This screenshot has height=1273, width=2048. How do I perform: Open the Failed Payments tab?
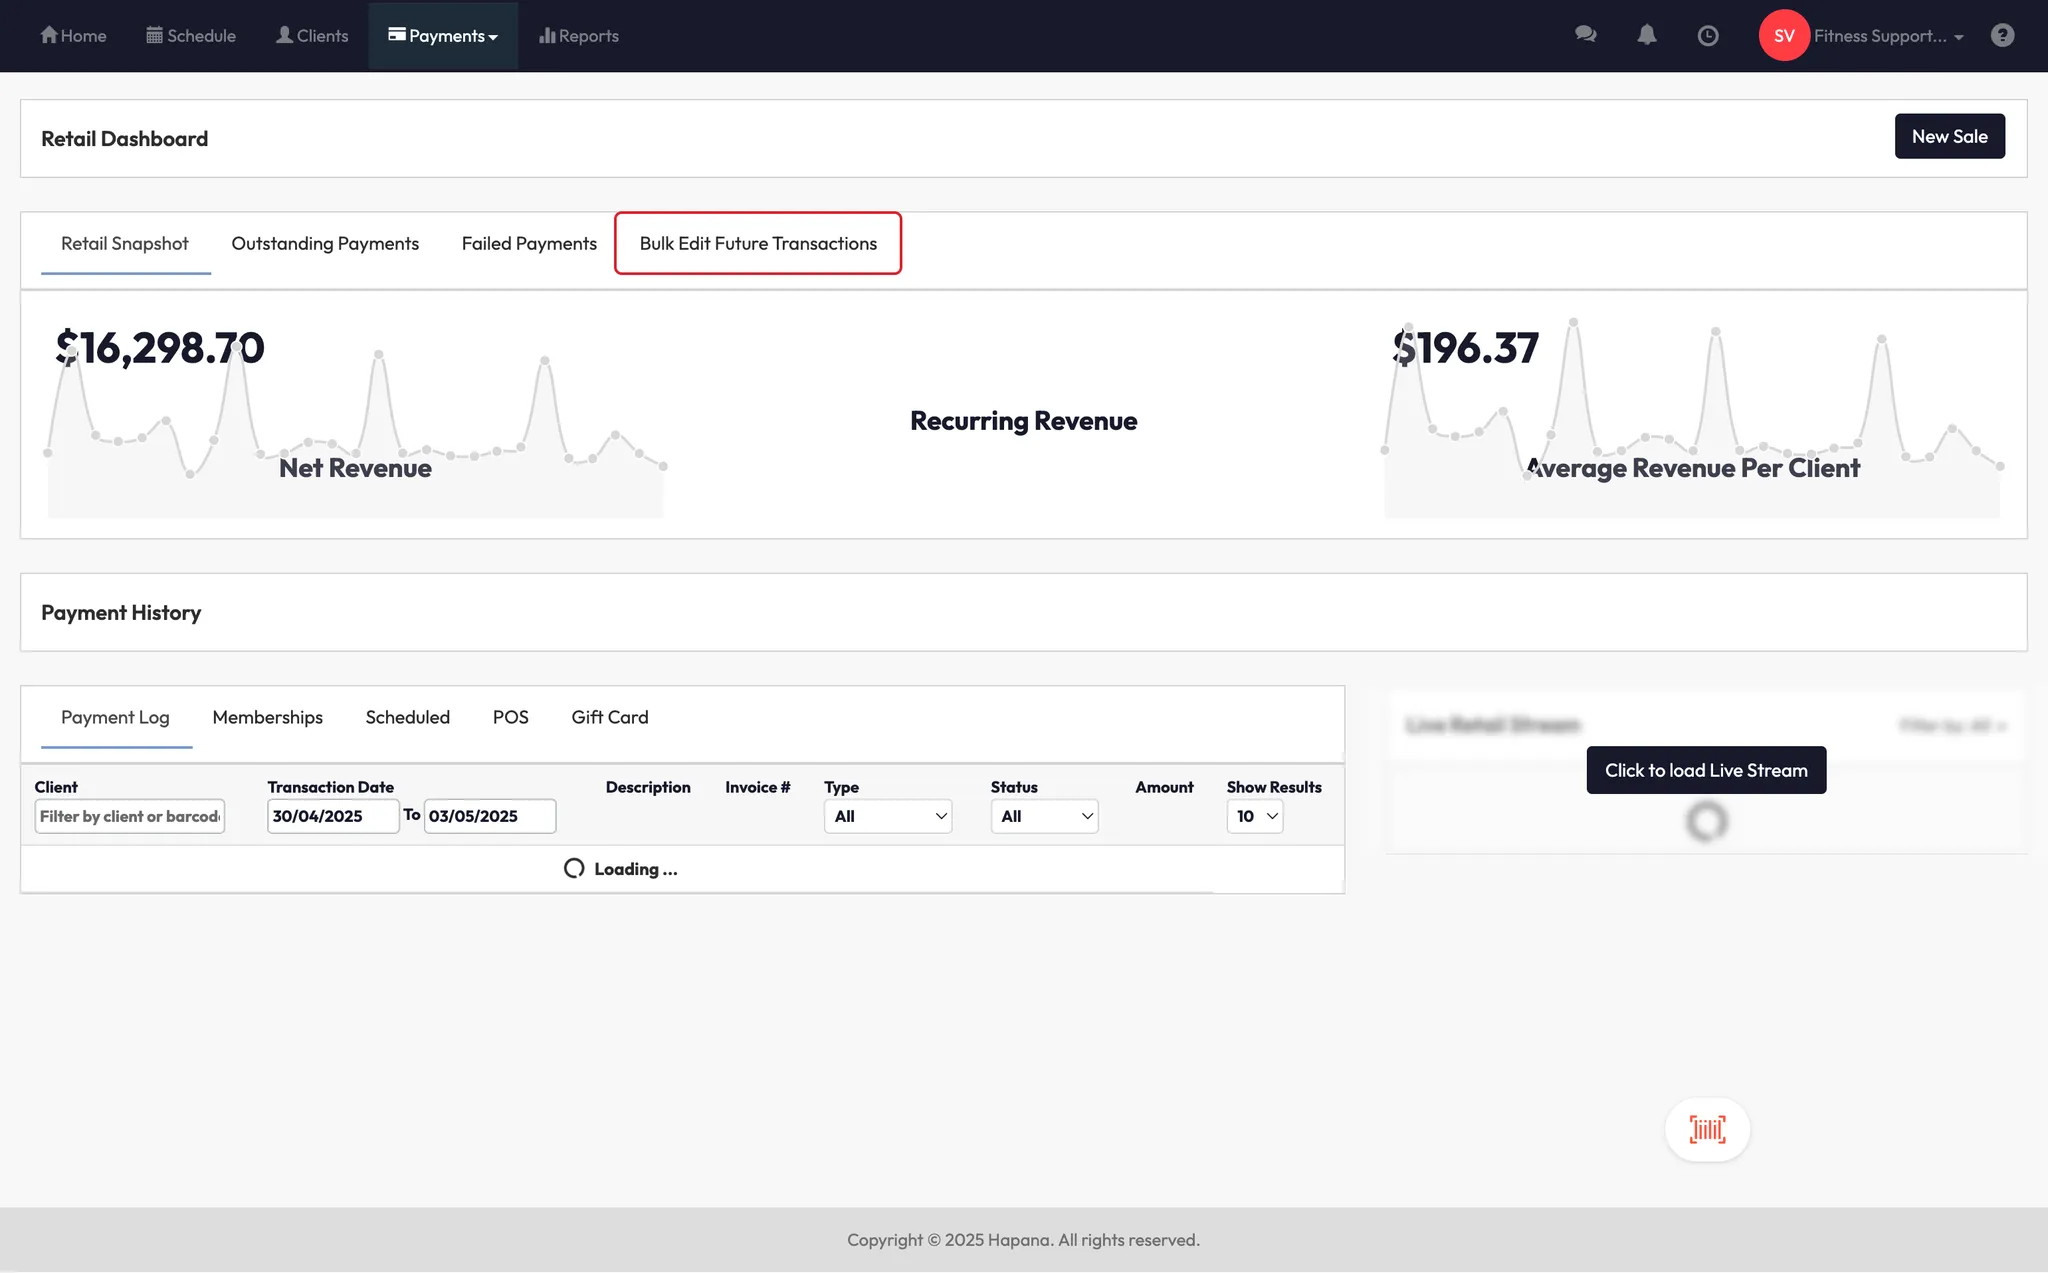[x=529, y=243]
